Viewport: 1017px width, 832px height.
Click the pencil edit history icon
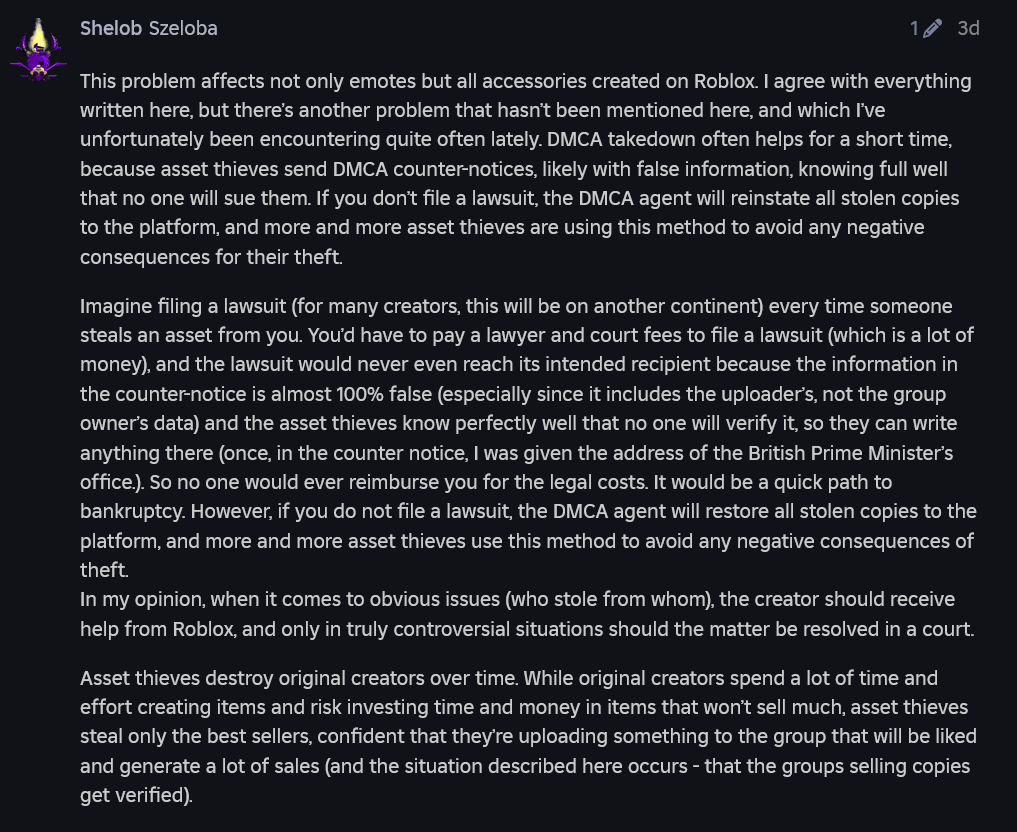(x=932, y=29)
